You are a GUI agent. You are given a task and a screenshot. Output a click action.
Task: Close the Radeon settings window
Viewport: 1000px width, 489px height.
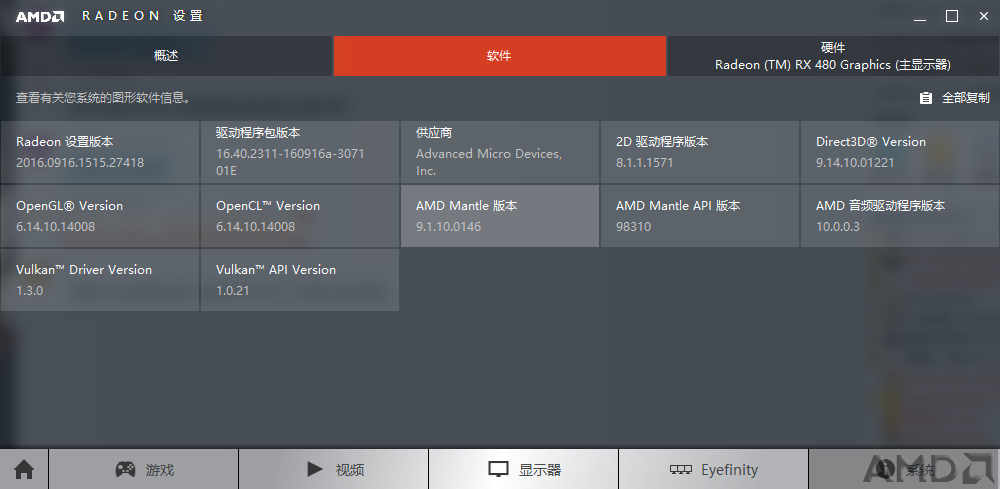(x=983, y=17)
